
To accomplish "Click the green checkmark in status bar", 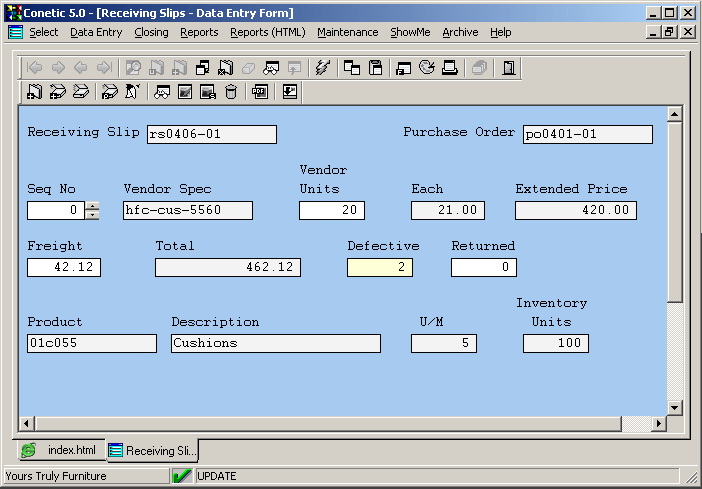I will tap(181, 476).
